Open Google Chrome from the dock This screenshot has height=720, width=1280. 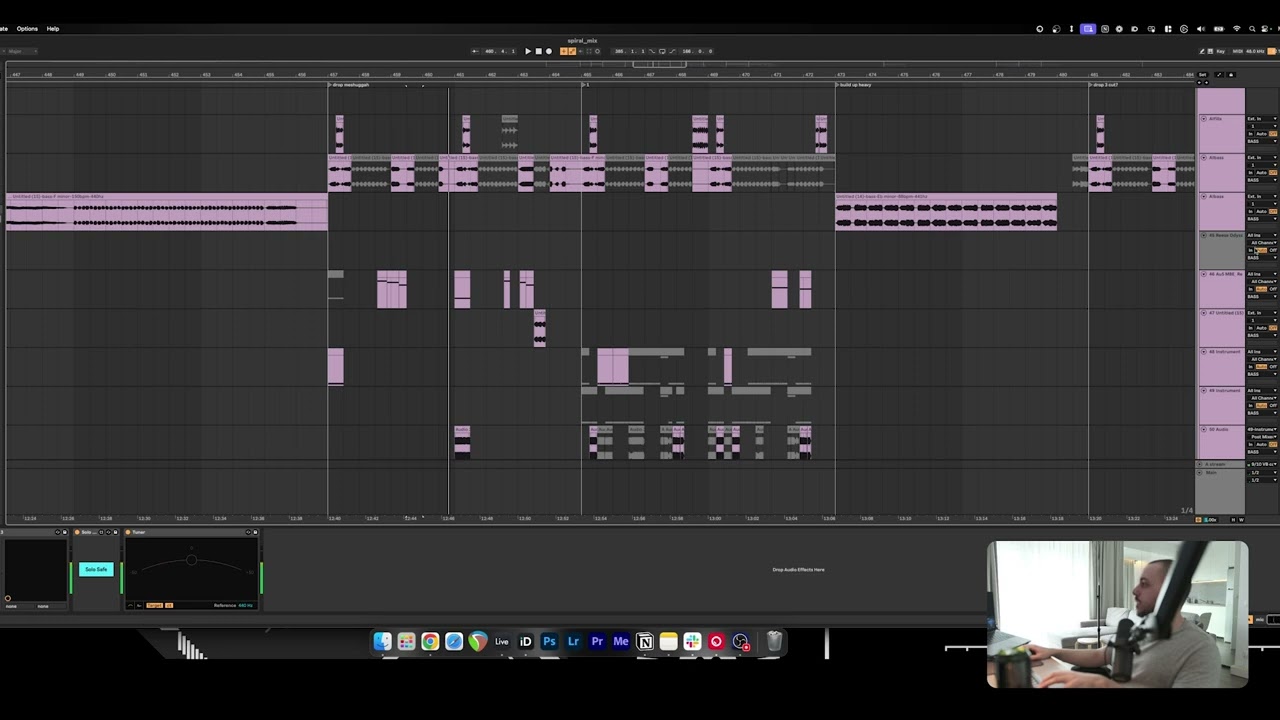pyautogui.click(x=430, y=642)
